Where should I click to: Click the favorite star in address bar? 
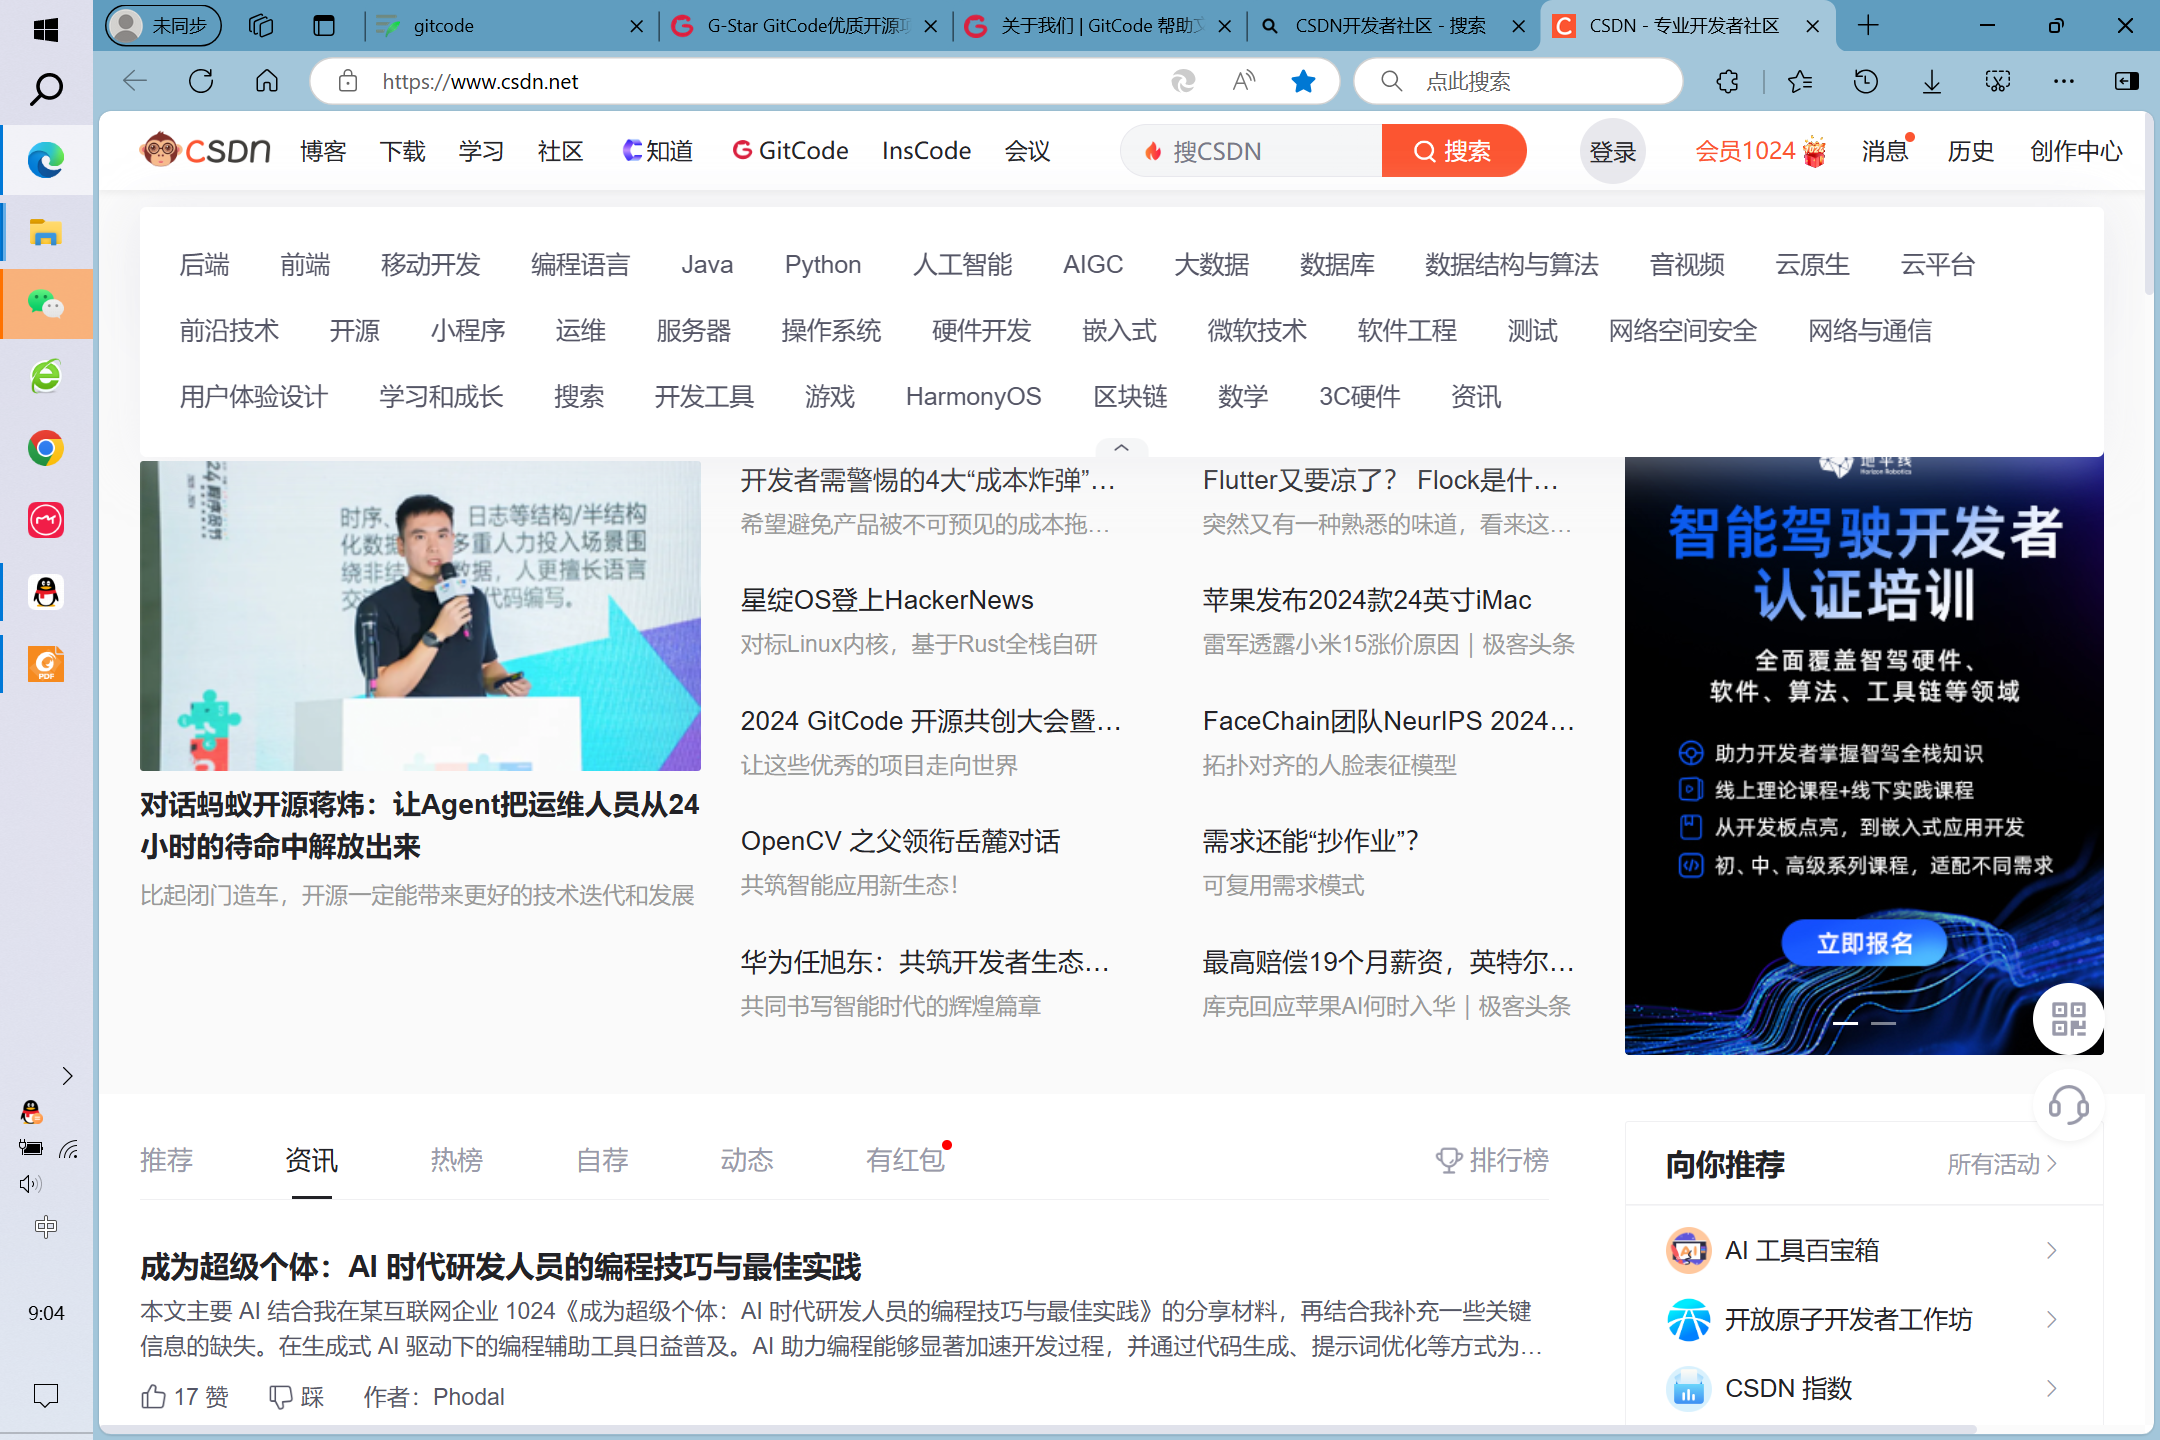pyautogui.click(x=1303, y=81)
